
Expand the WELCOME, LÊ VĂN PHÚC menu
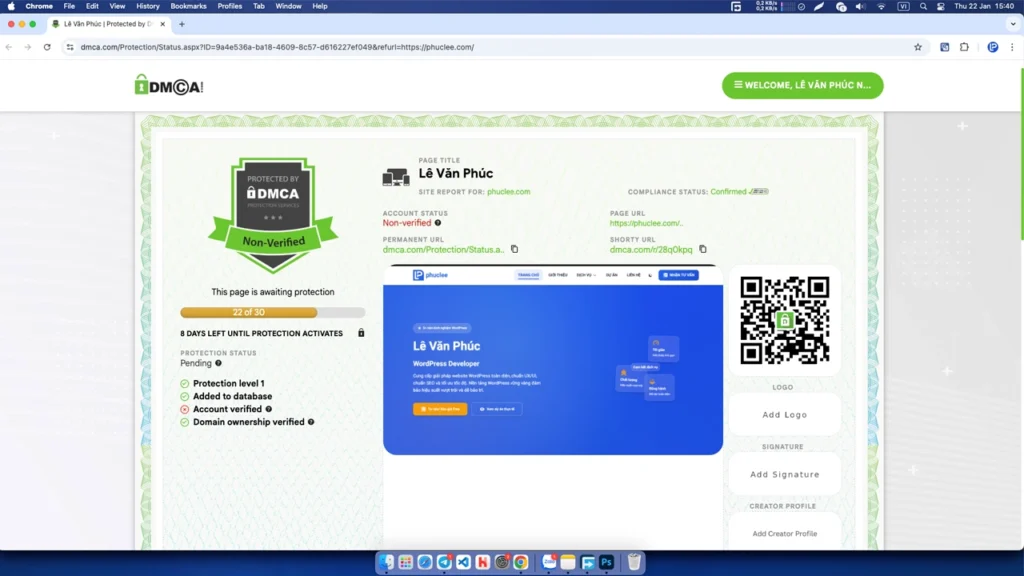803,85
